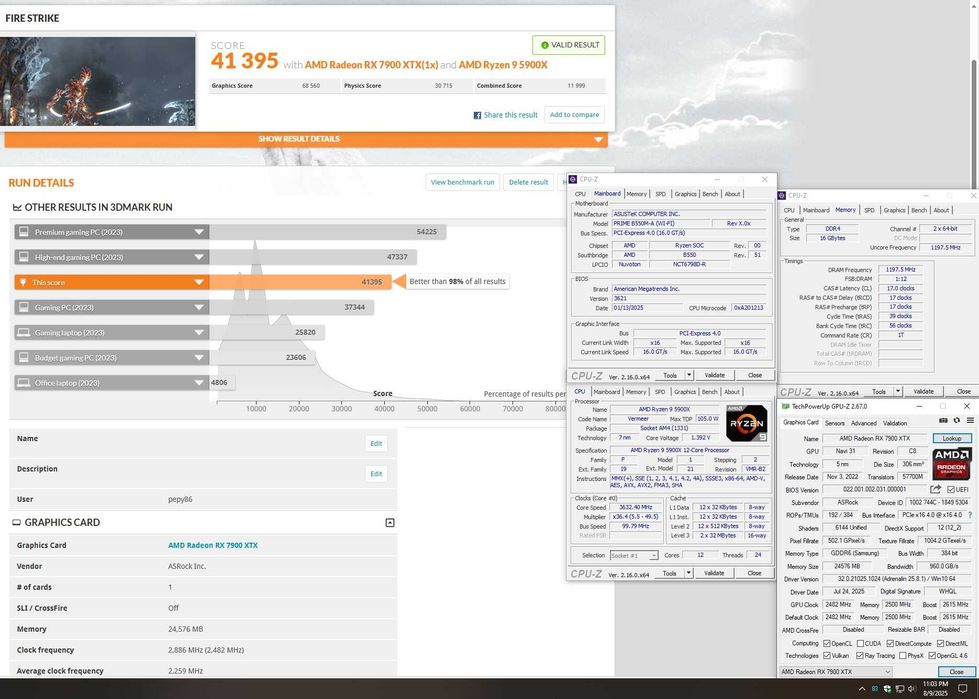Click the Bus Interface question mark in GPU-Z
979x699 pixels.
[x=970, y=516]
